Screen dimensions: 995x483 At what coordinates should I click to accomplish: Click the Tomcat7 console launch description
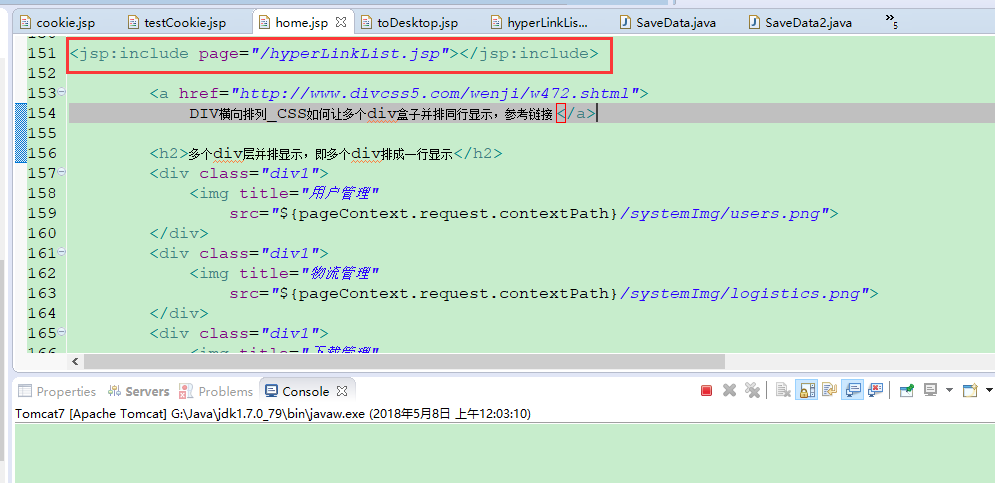coord(273,414)
